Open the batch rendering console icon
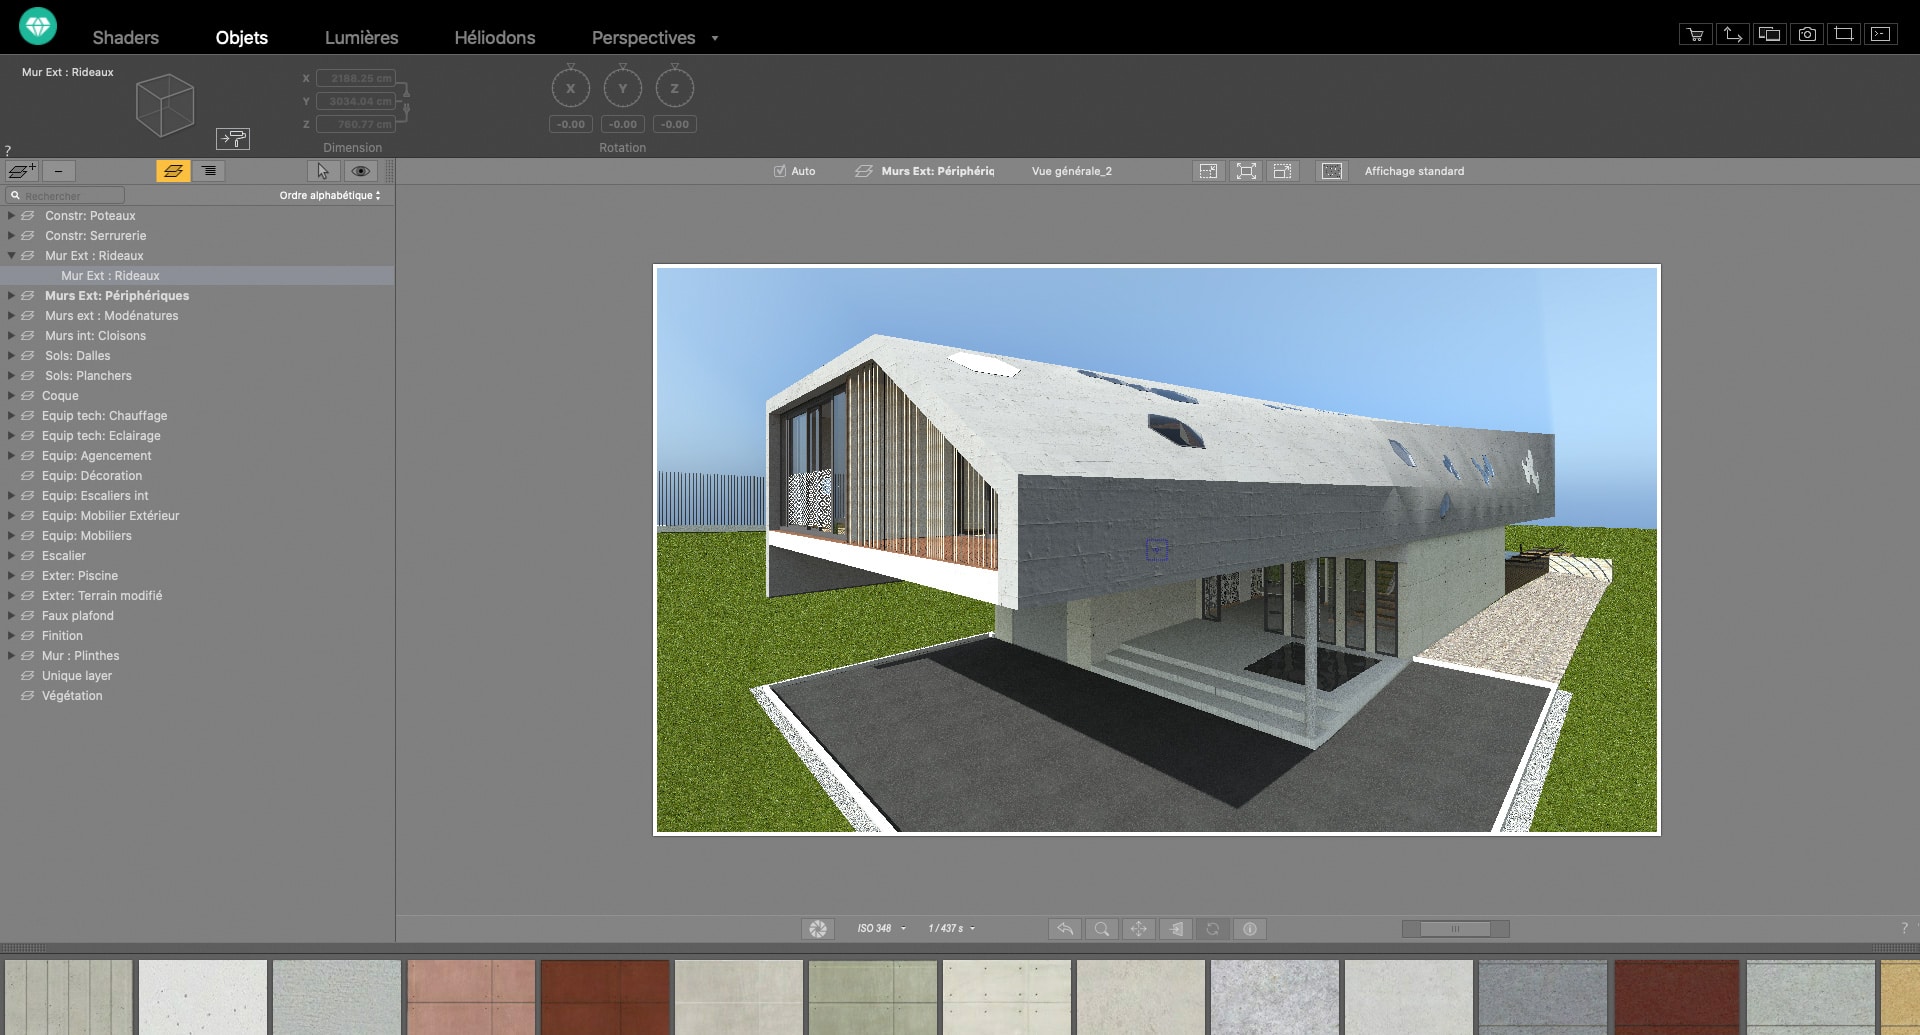Image resolution: width=1920 pixels, height=1035 pixels. pos(1880,33)
